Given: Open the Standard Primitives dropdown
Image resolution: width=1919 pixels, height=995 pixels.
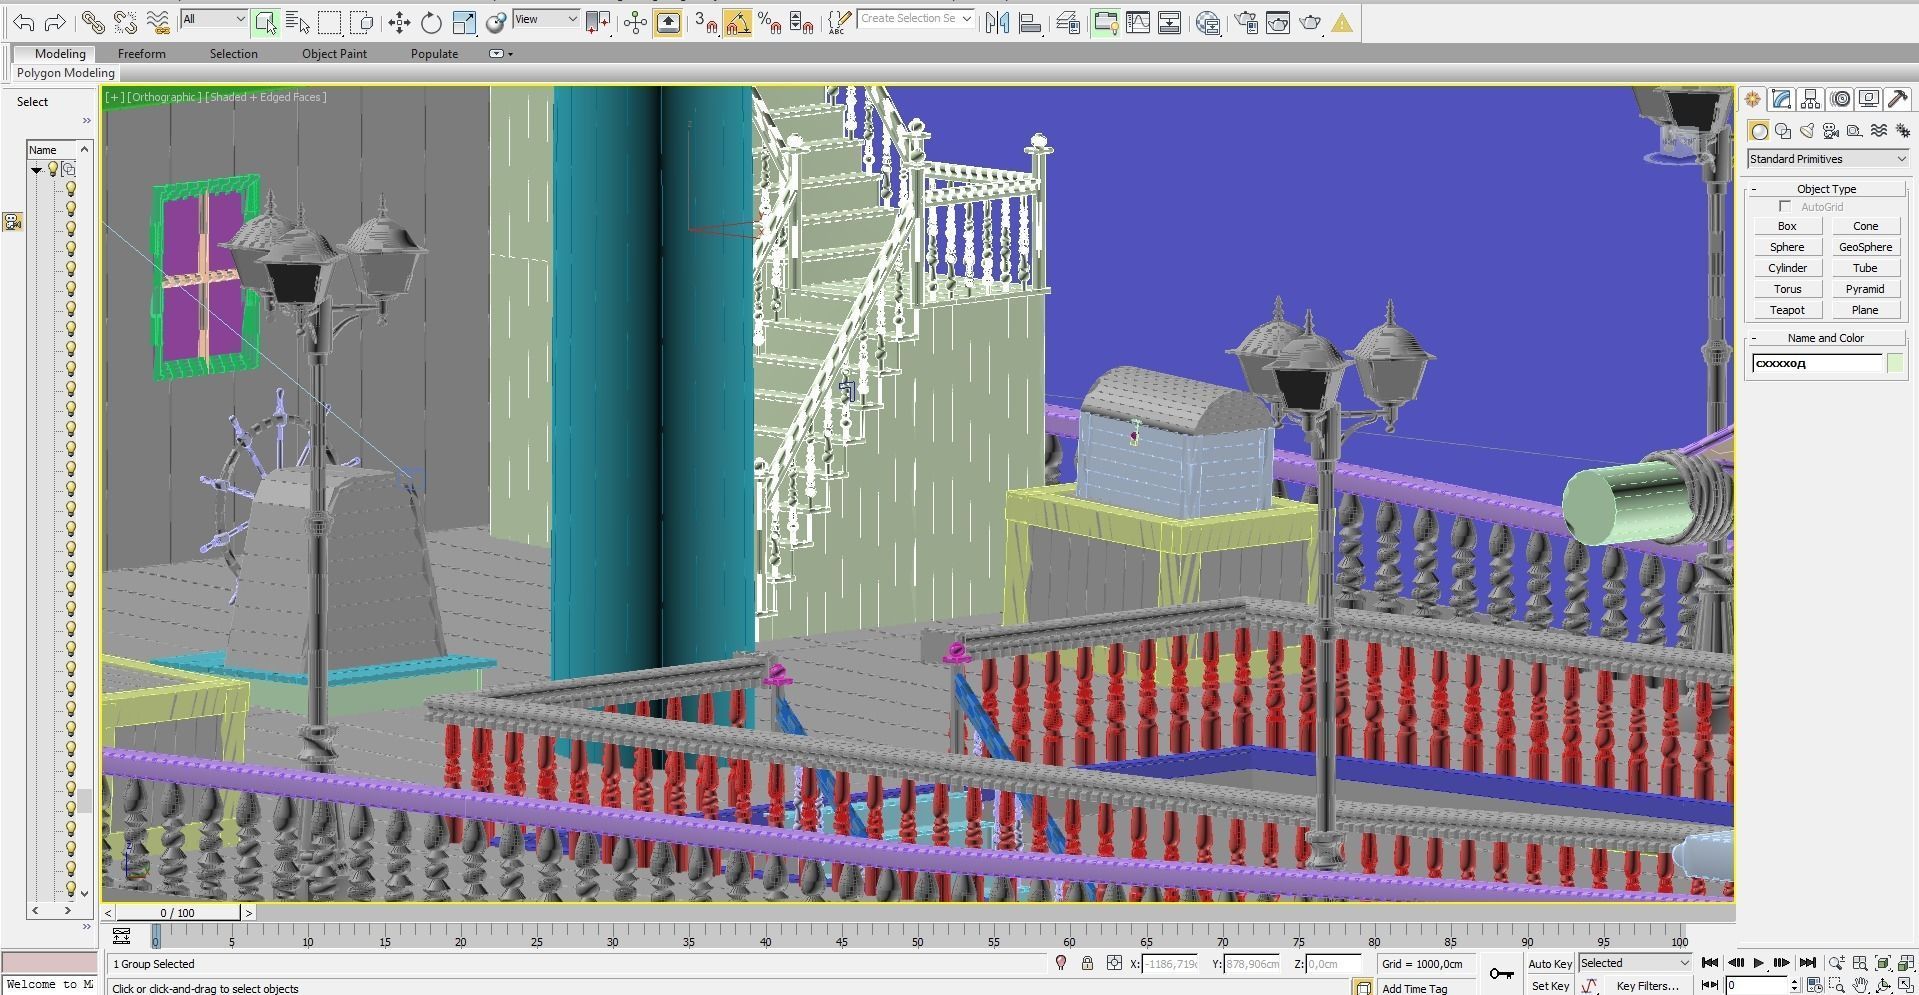Looking at the screenshot, I should click(1827, 159).
